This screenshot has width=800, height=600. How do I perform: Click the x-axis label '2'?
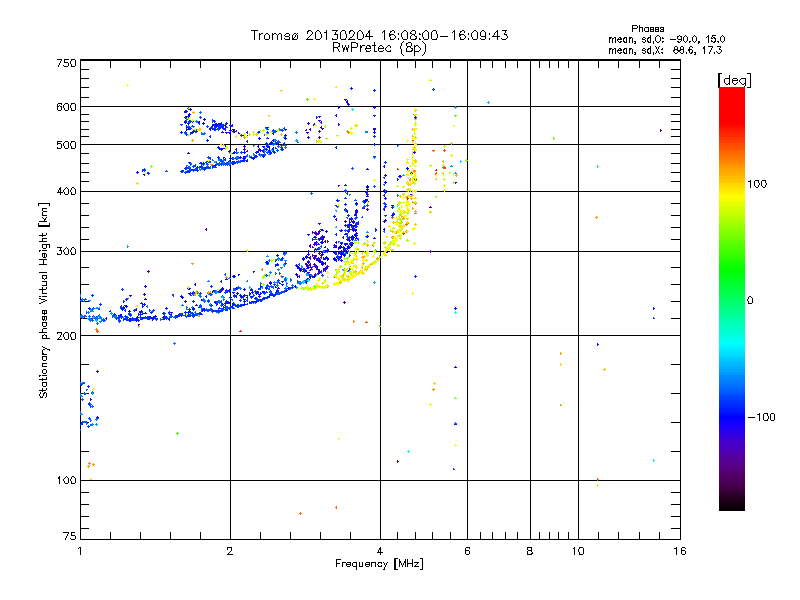pyautogui.click(x=230, y=551)
